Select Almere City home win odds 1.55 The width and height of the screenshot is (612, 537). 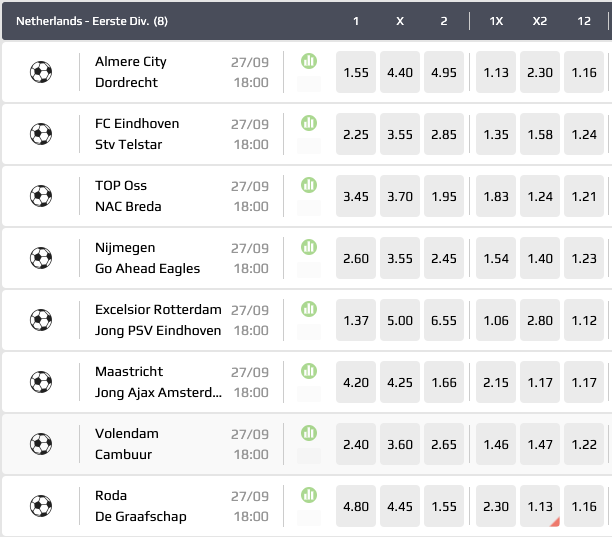[356, 72]
